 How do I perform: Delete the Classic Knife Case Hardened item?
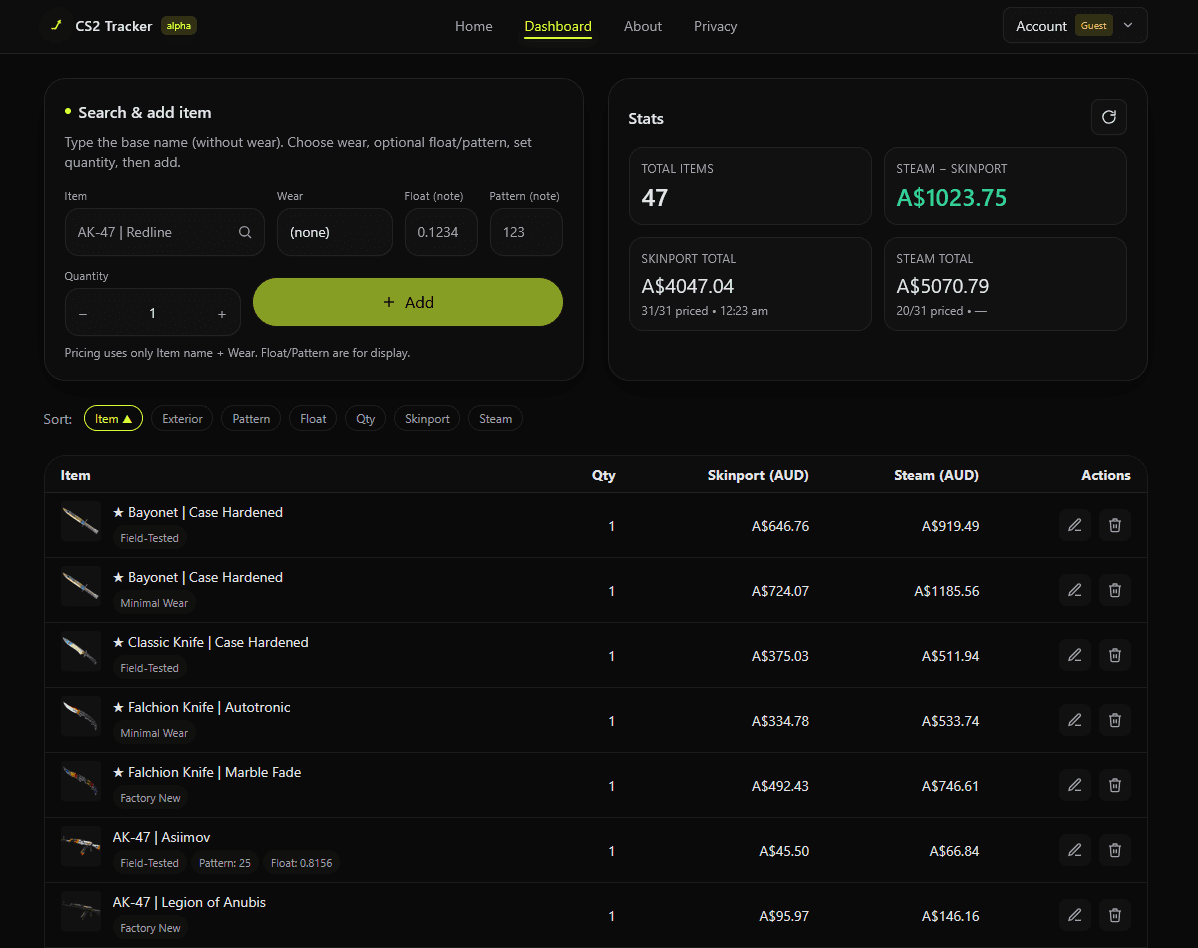click(1114, 655)
